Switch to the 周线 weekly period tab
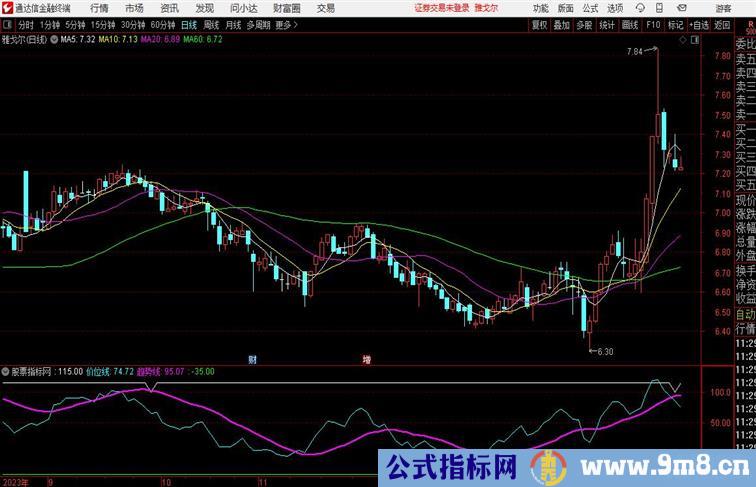Viewport: 756px width, 487px height. point(211,25)
